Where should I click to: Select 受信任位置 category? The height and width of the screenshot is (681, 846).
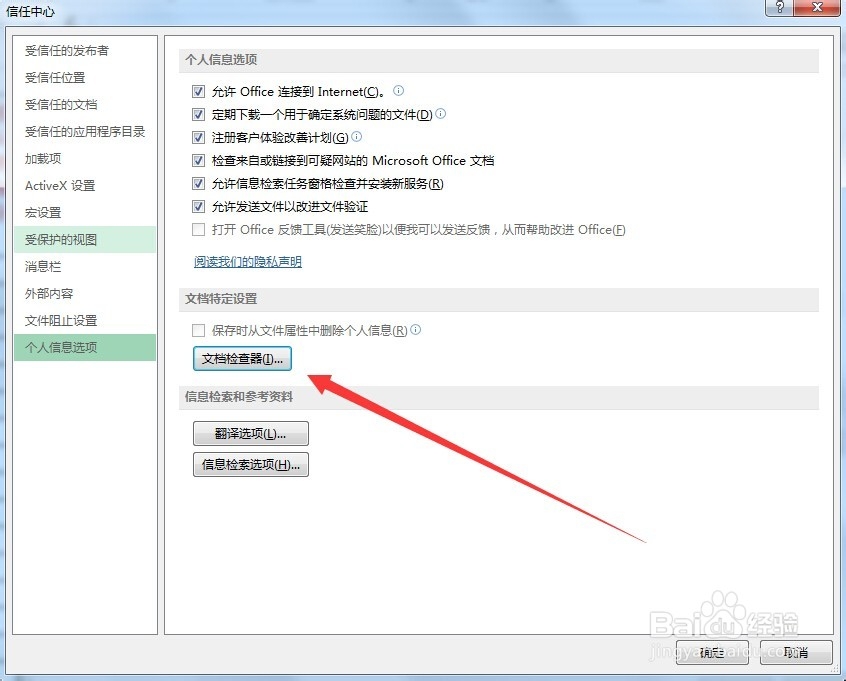point(85,78)
